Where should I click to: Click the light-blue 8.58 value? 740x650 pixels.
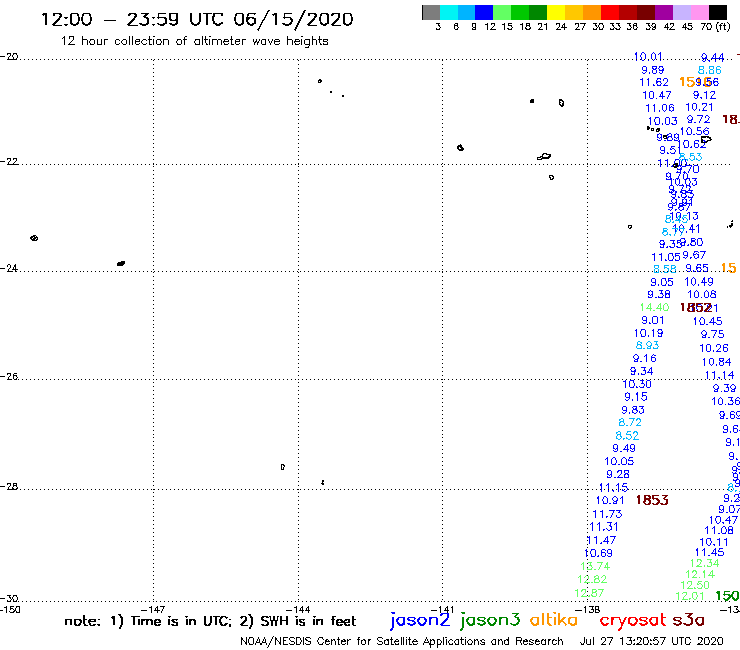pos(664,269)
